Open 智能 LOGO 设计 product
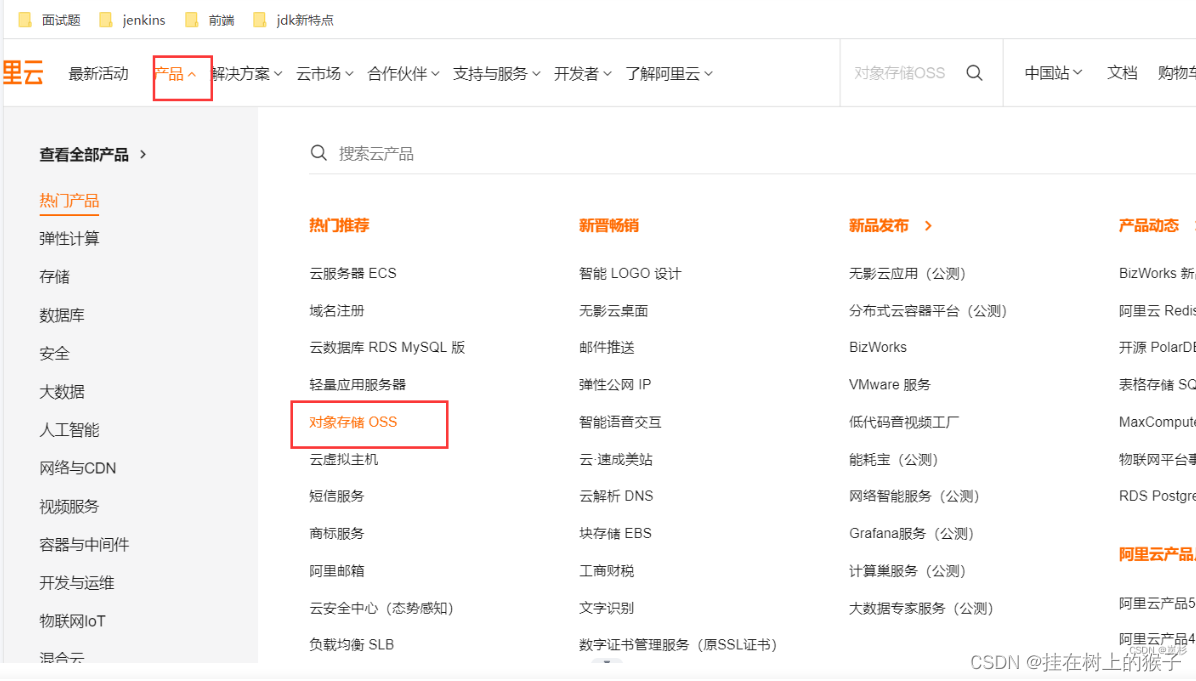Viewport: 1196px width, 681px height. 630,273
